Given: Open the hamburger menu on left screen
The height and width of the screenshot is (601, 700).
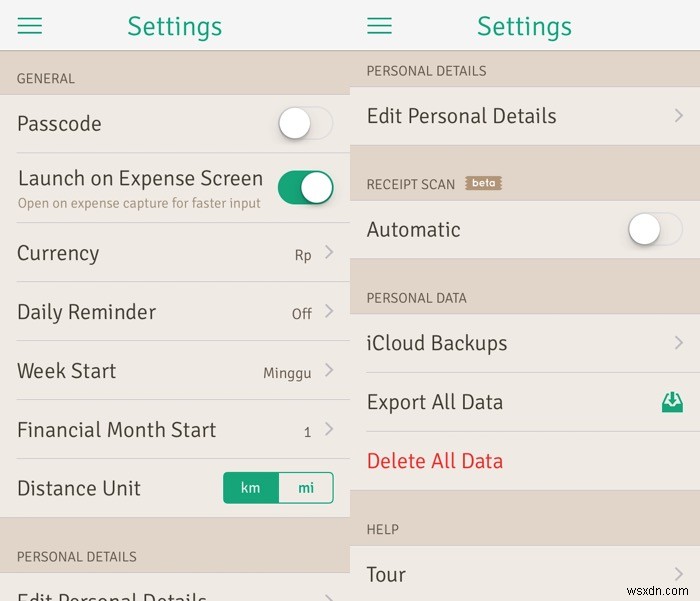Looking at the screenshot, I should 30,27.
